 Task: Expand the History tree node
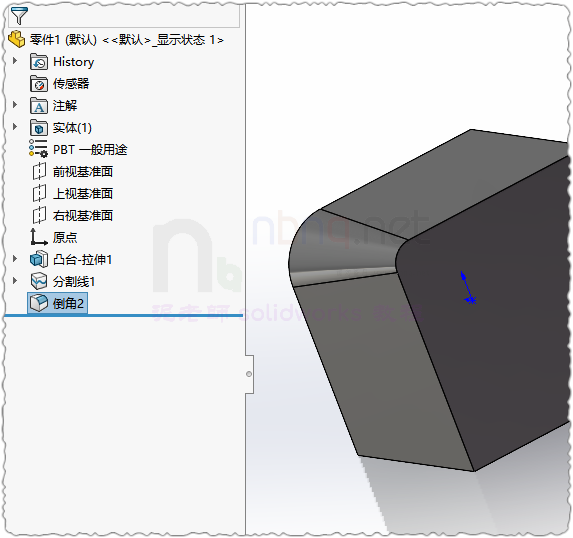point(15,61)
